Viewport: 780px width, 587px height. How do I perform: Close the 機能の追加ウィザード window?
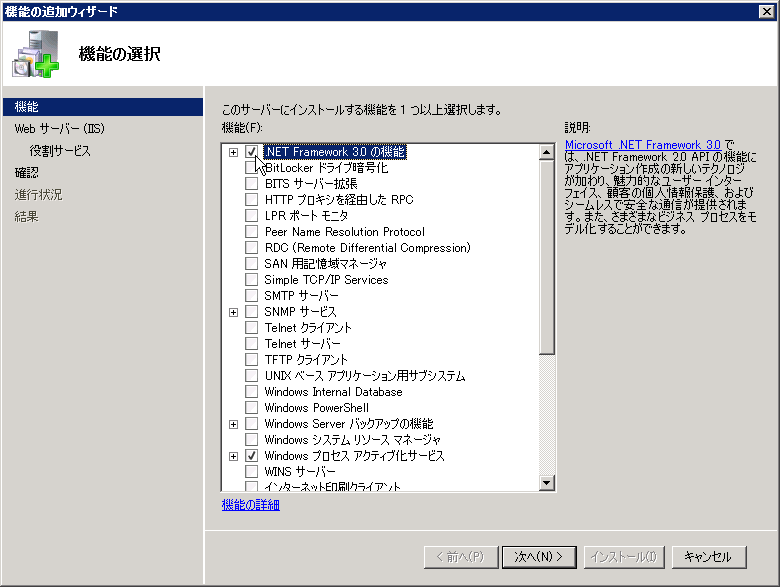coord(767,11)
